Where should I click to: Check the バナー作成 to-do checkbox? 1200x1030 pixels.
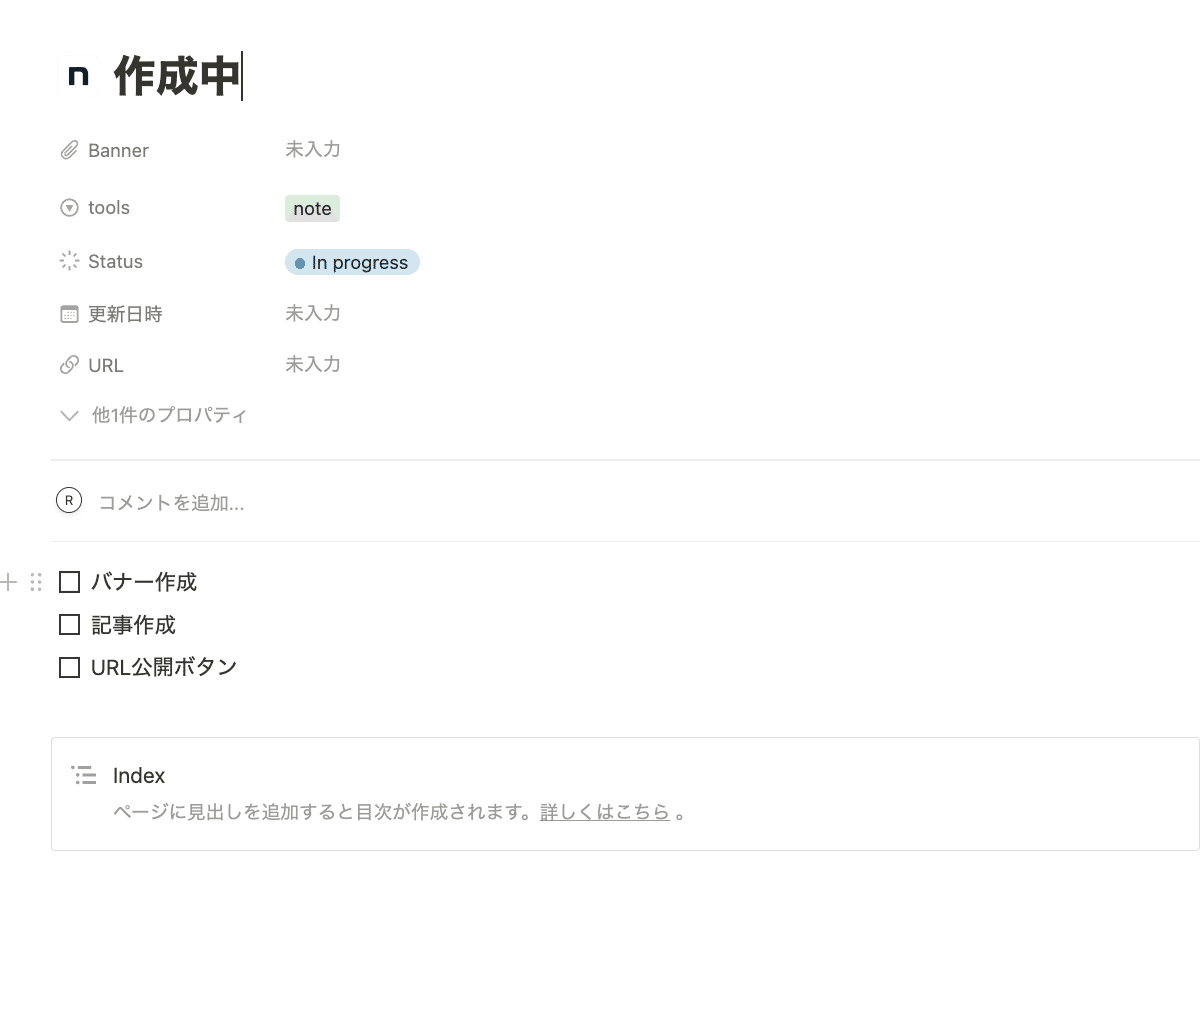[x=69, y=581]
